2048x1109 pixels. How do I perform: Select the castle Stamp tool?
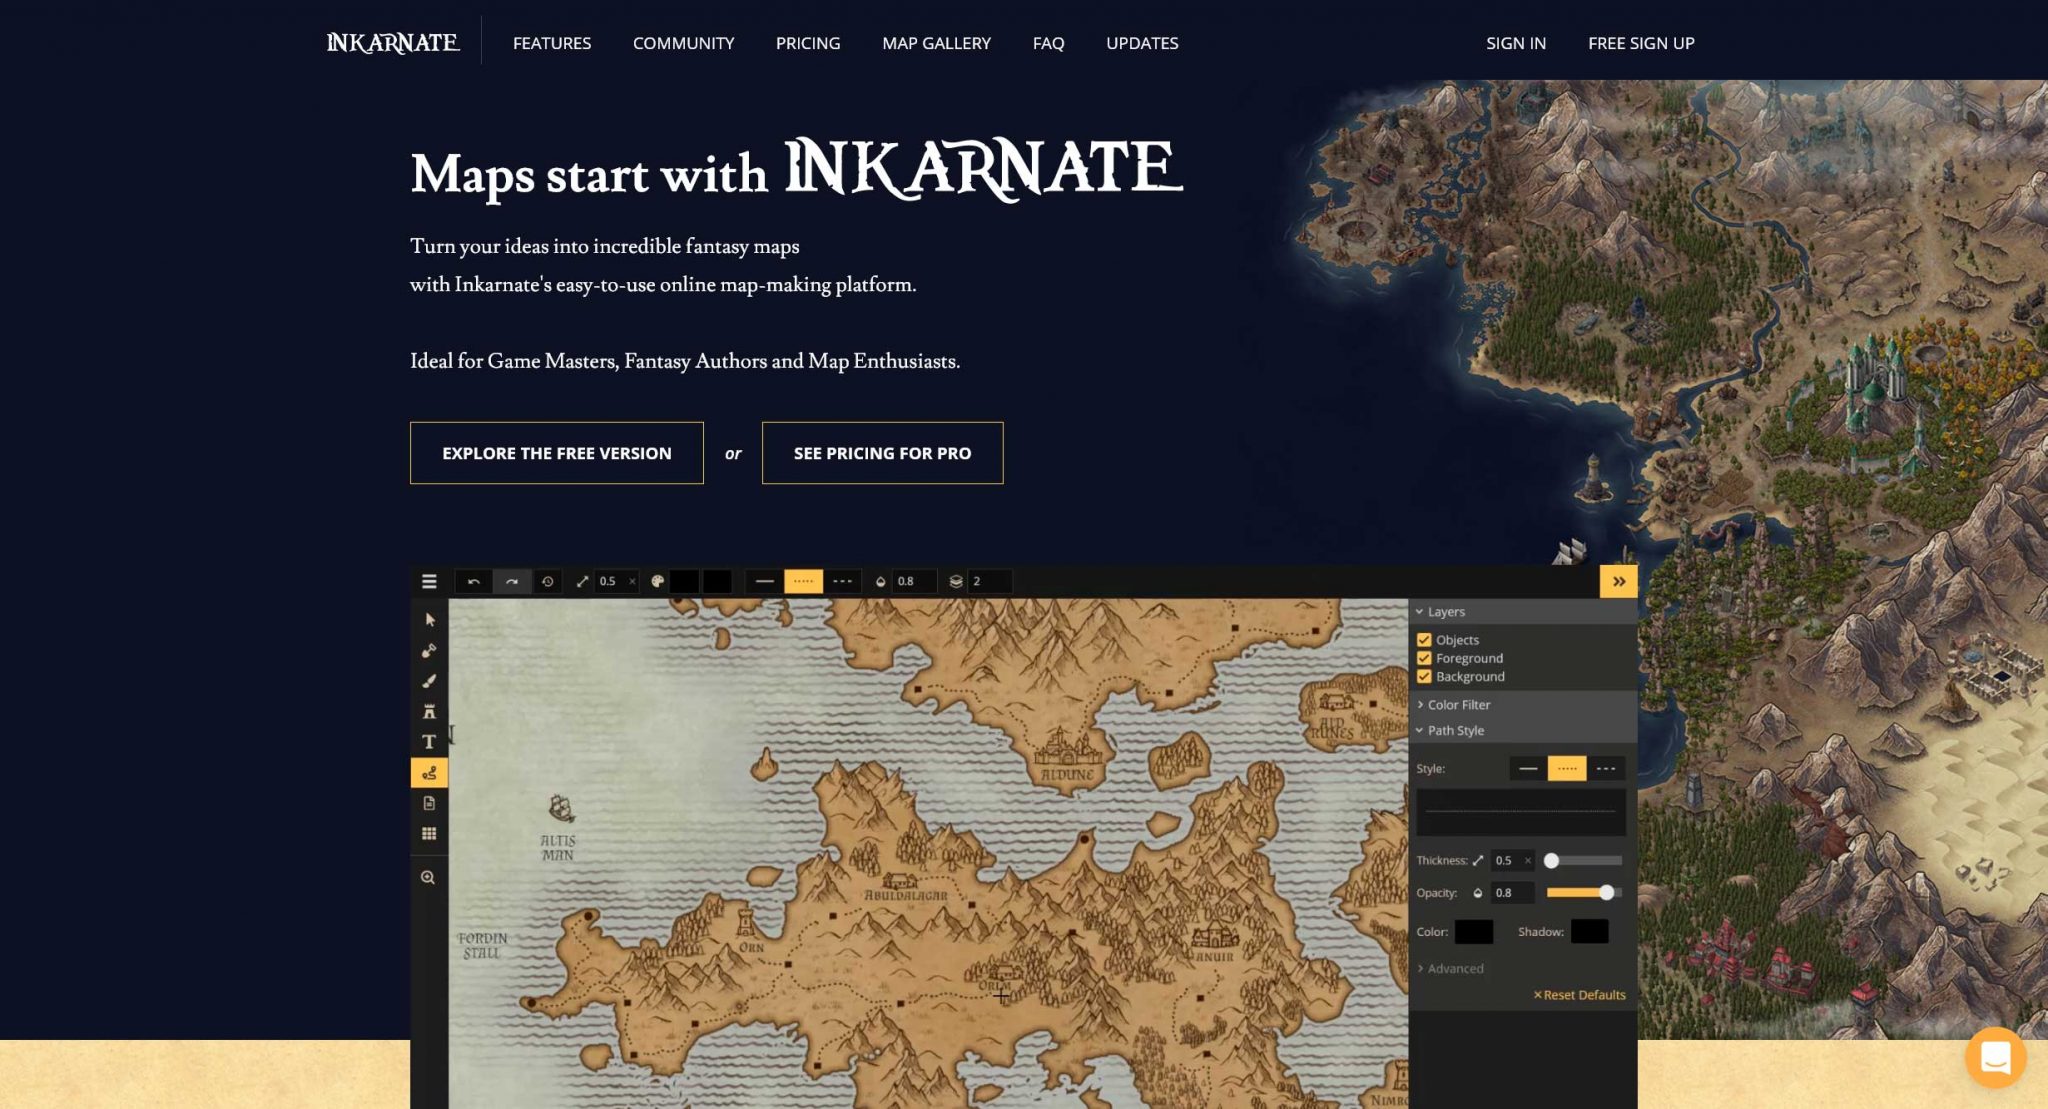429,712
